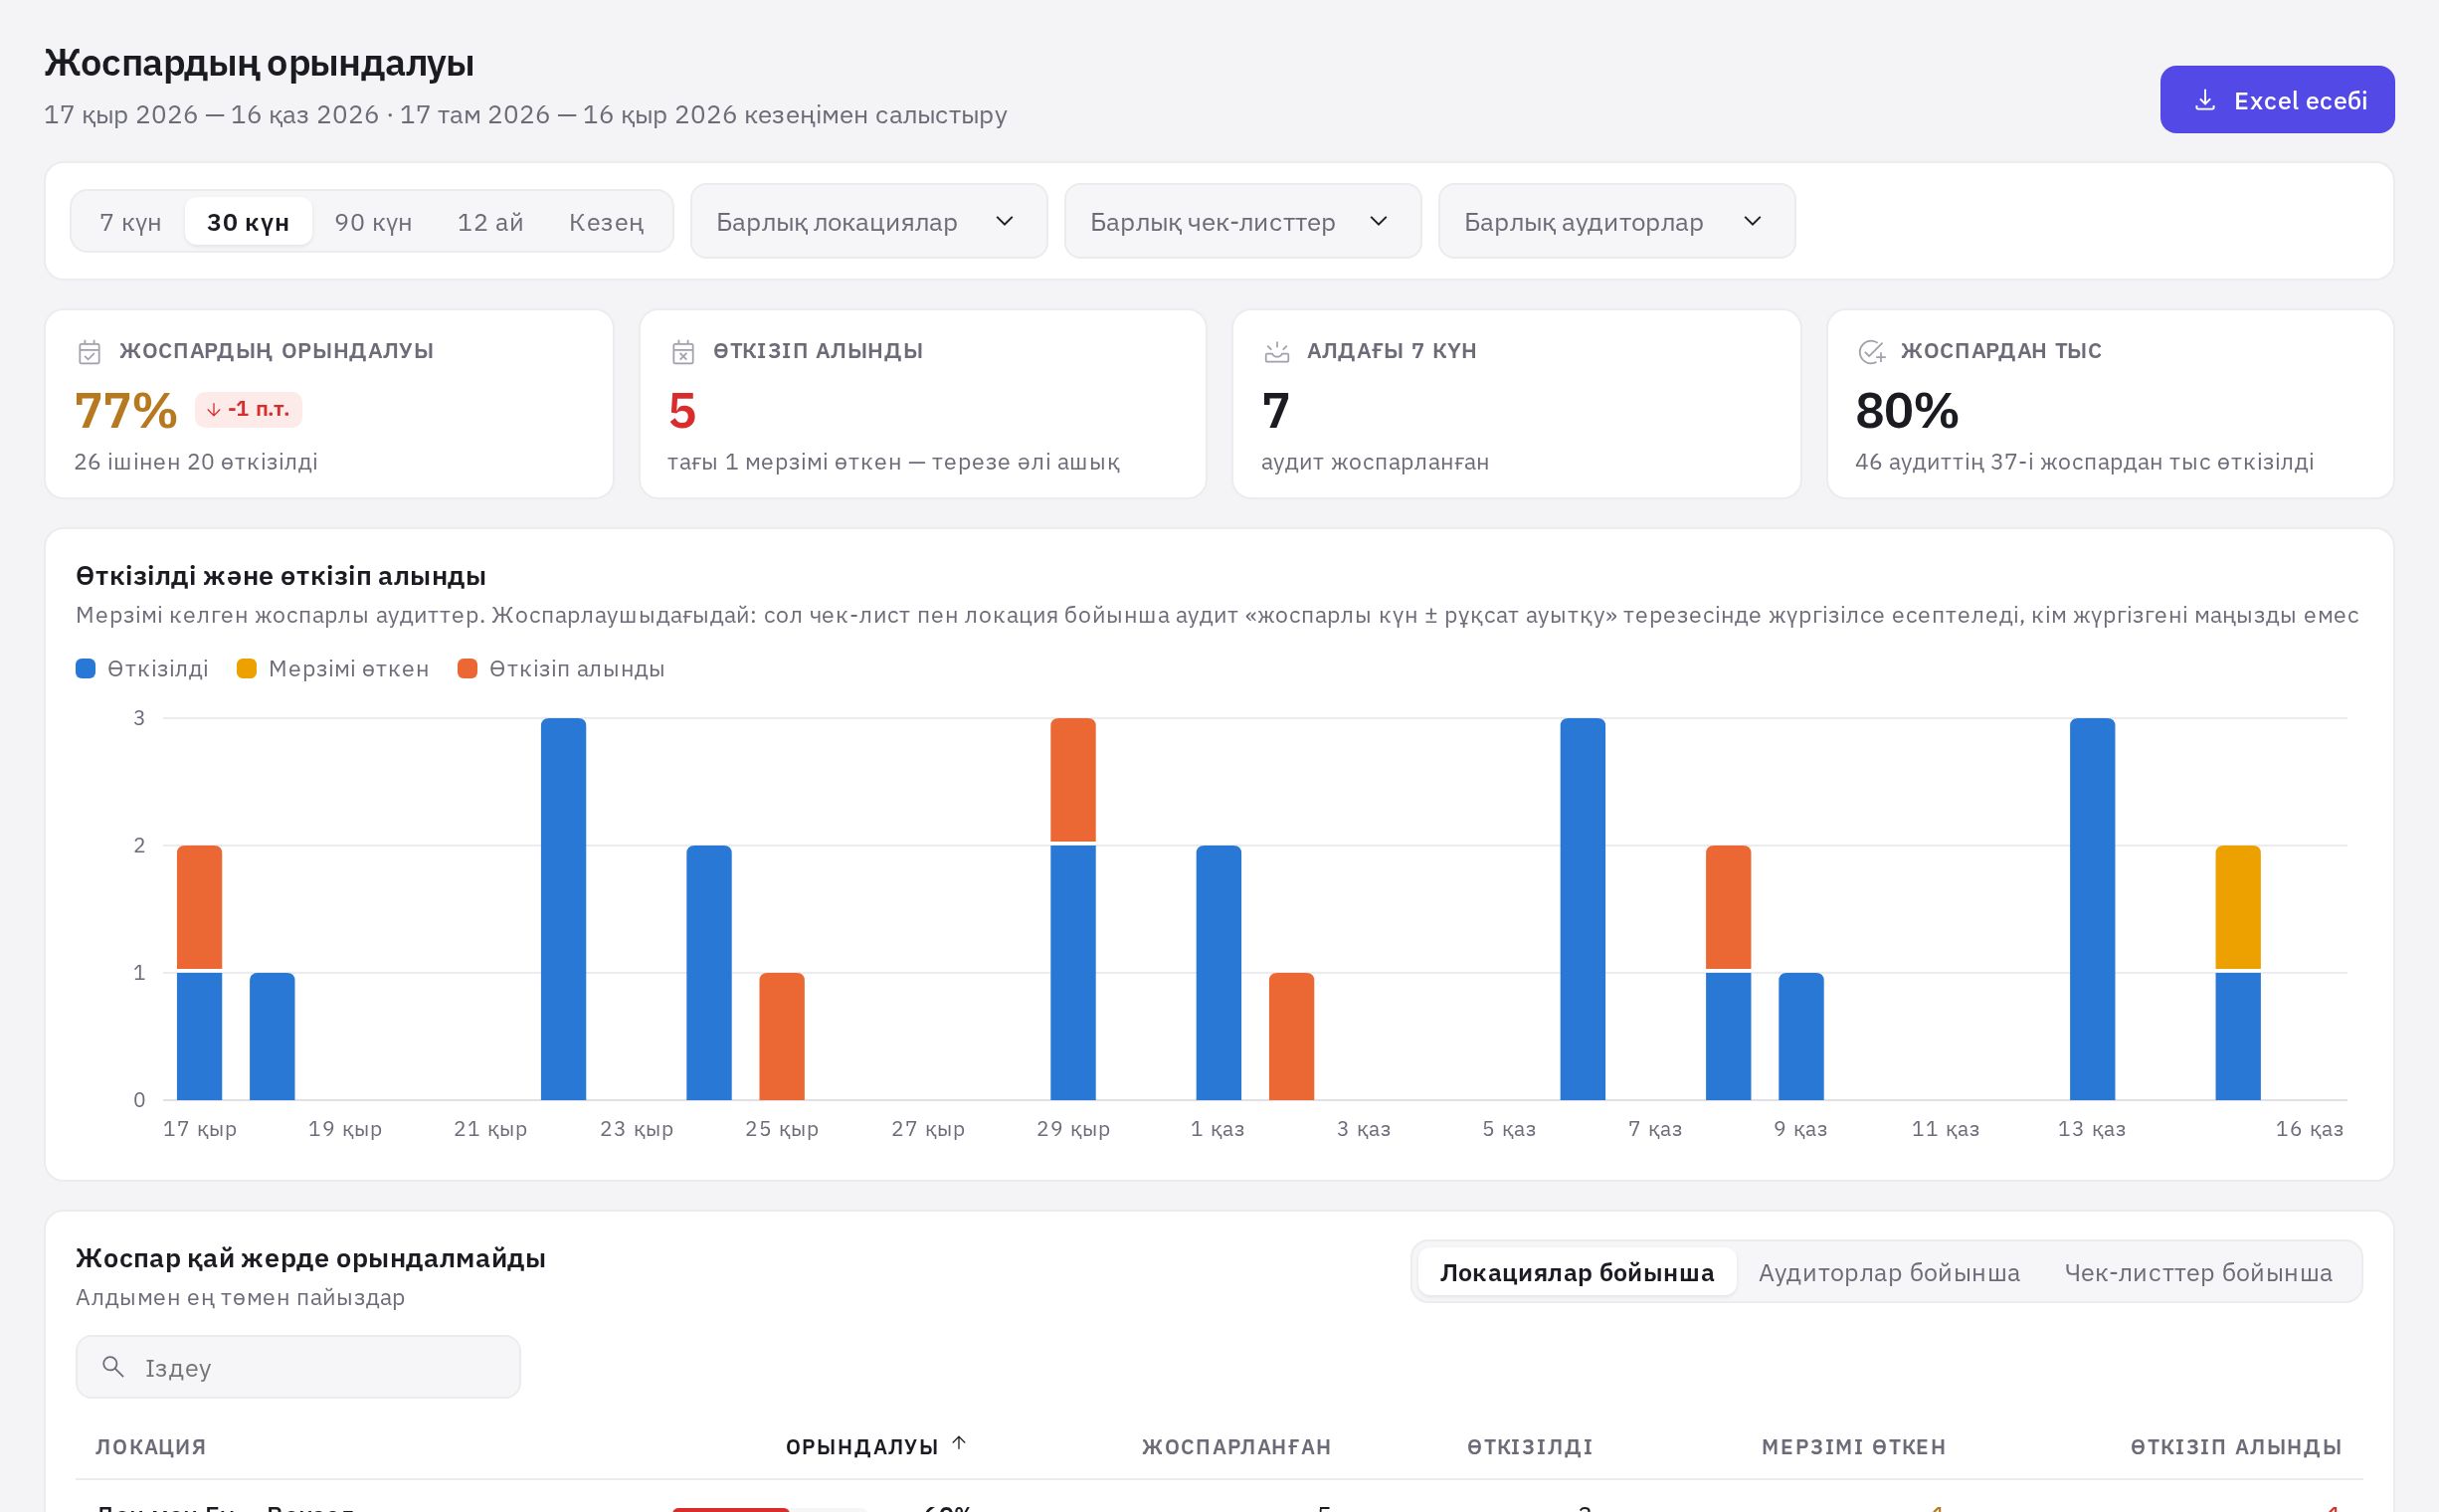
Task: Open the Барлық локациялар dropdown
Action: point(868,221)
